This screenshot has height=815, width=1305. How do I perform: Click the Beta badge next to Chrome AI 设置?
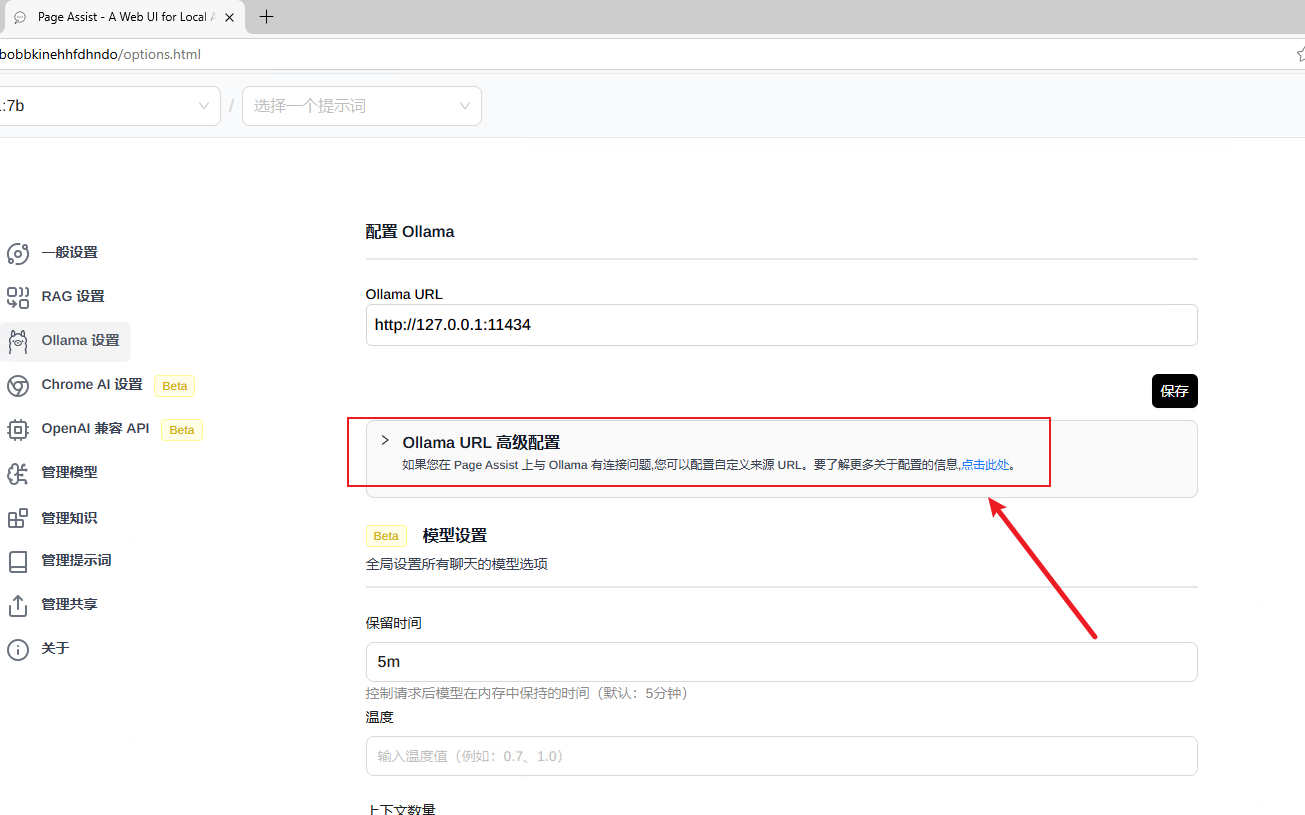175,386
